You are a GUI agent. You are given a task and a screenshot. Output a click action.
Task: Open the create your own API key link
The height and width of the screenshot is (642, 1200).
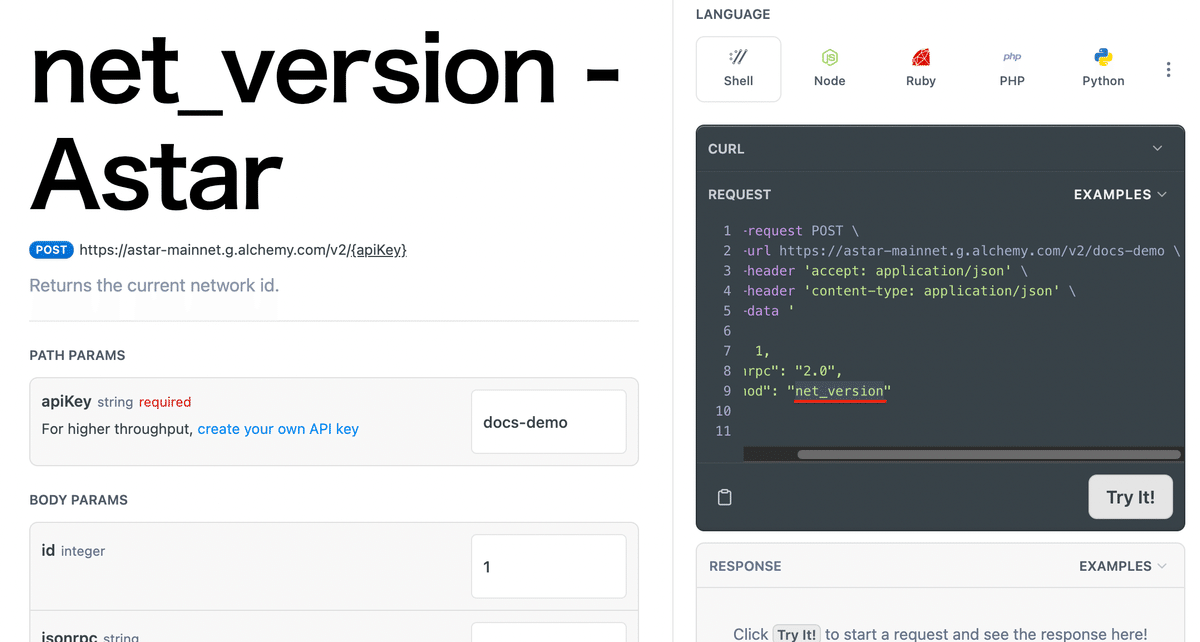[278, 429]
